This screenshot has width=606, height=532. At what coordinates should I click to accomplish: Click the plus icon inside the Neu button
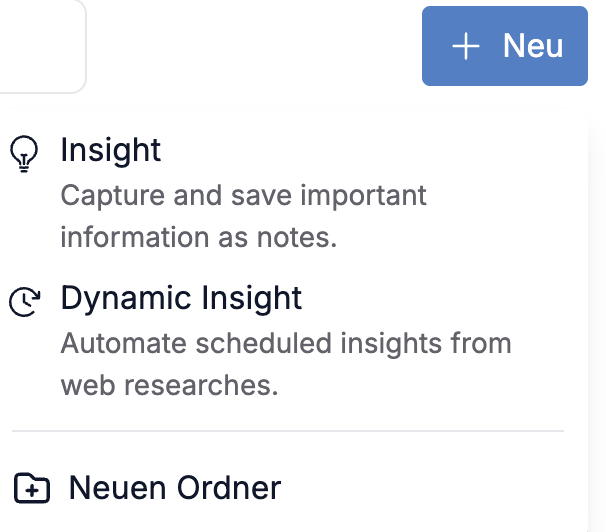click(x=466, y=46)
